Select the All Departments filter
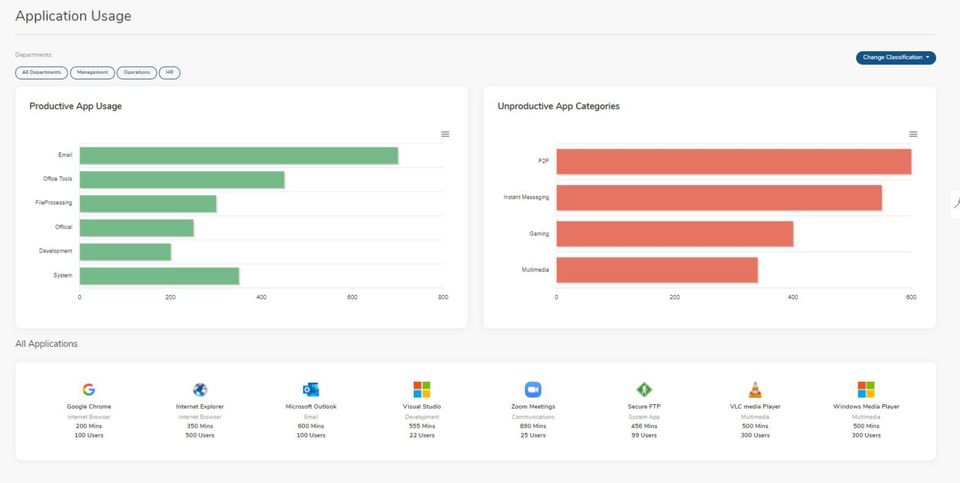The height and width of the screenshot is (483, 960). coord(42,73)
